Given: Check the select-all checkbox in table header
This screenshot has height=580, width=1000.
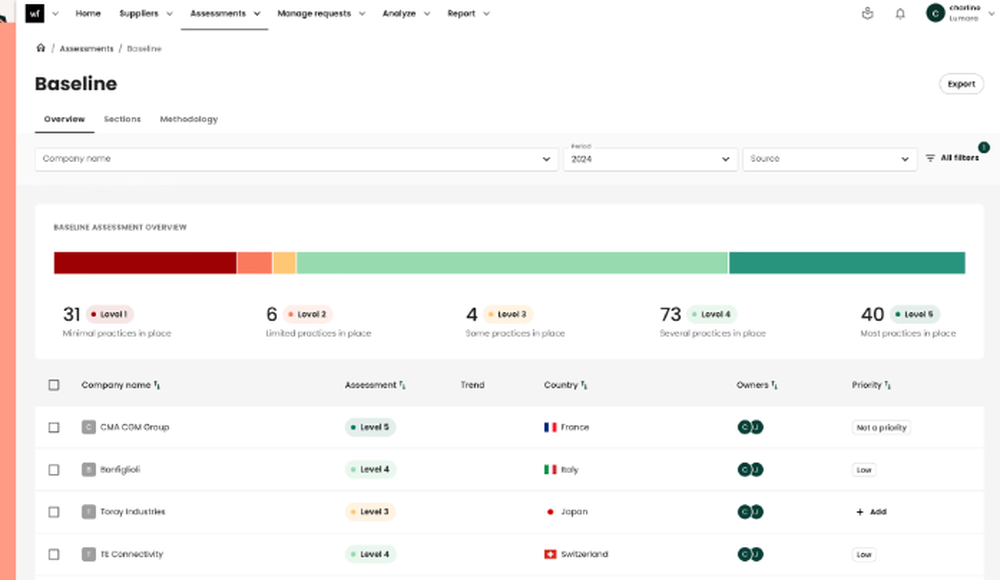Looking at the screenshot, I should 54,384.
